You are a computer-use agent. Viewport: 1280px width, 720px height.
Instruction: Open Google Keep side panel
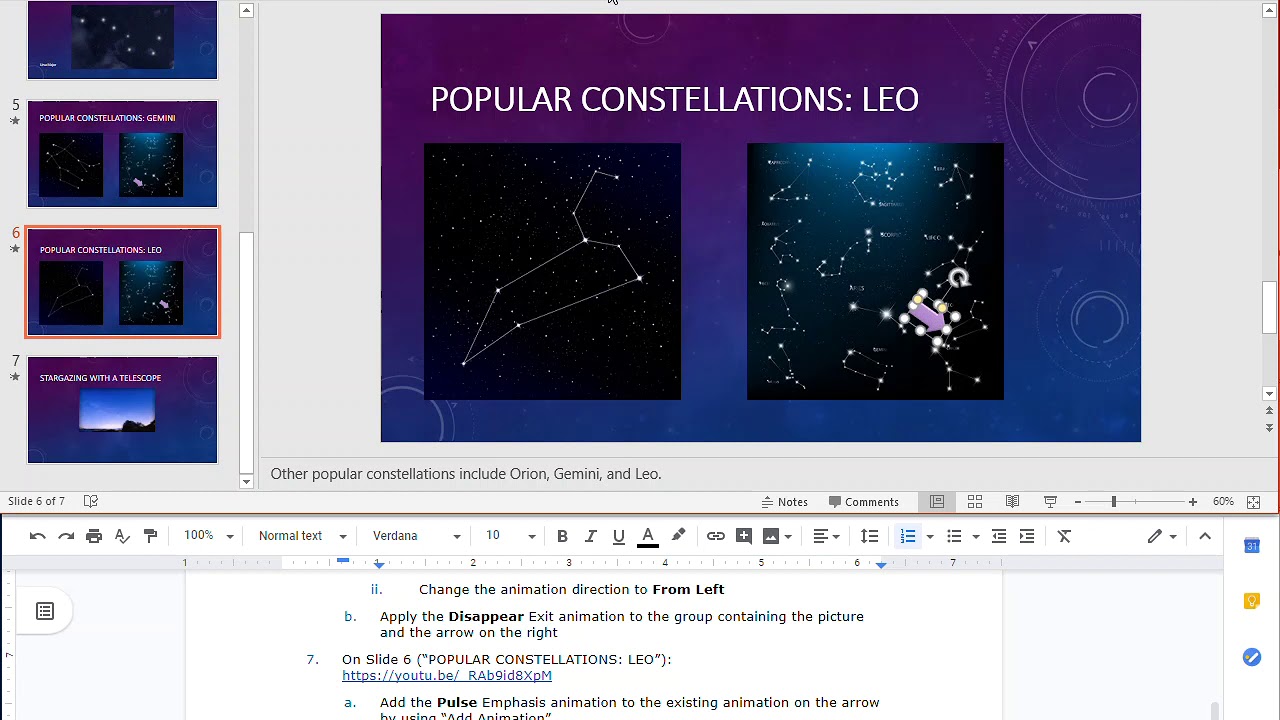point(1252,601)
